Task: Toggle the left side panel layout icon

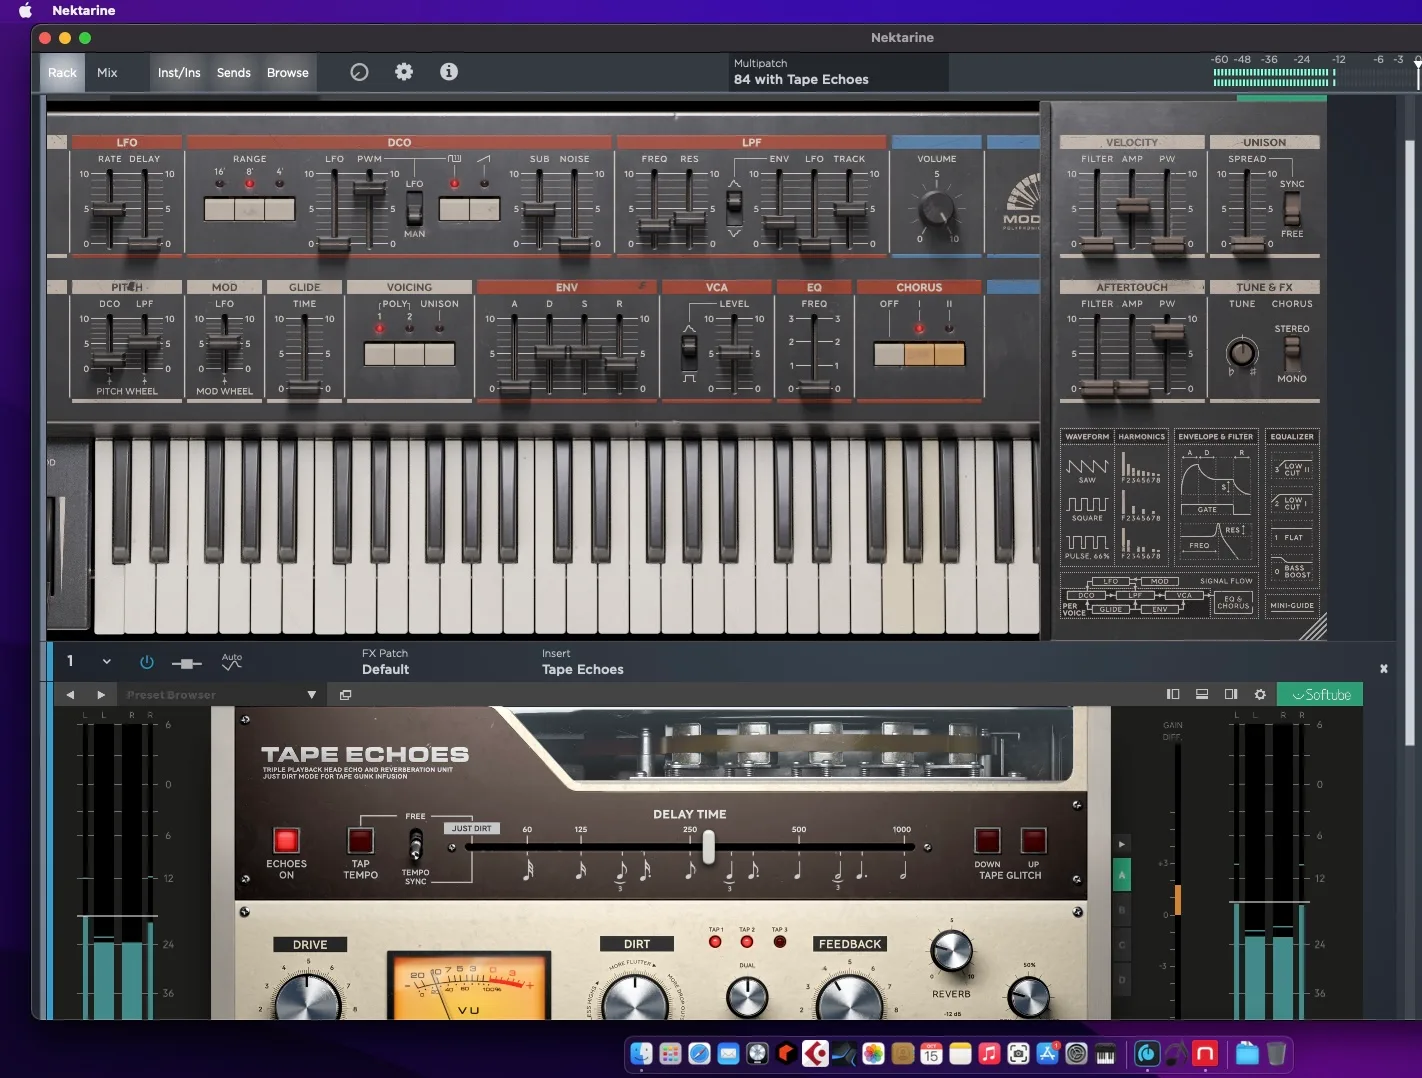Action: 1173,694
